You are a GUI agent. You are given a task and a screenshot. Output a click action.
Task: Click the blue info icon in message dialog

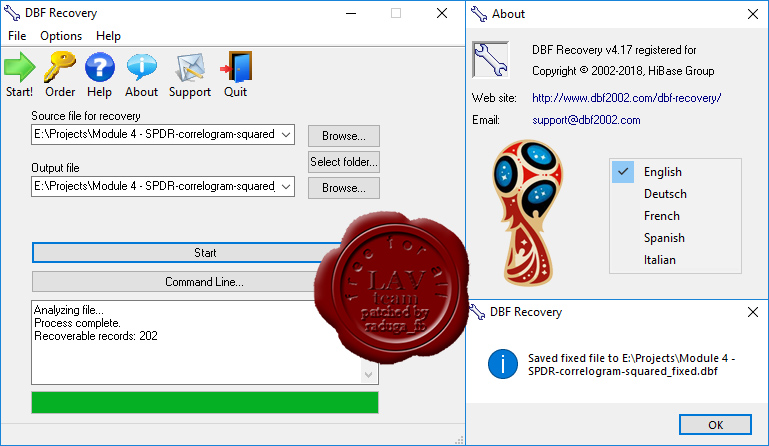pyautogui.click(x=503, y=364)
